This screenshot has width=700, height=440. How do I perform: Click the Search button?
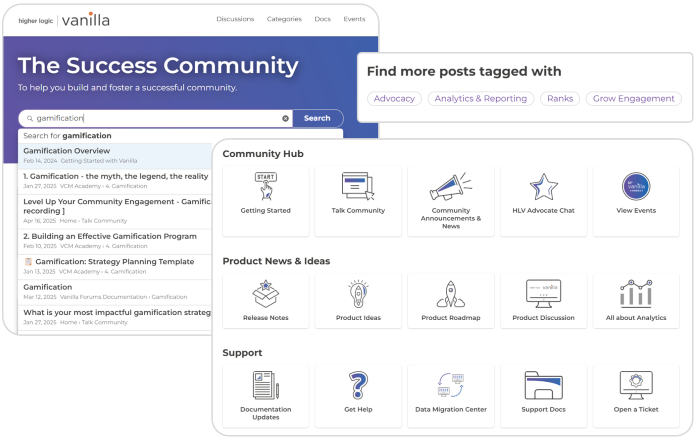click(x=317, y=118)
